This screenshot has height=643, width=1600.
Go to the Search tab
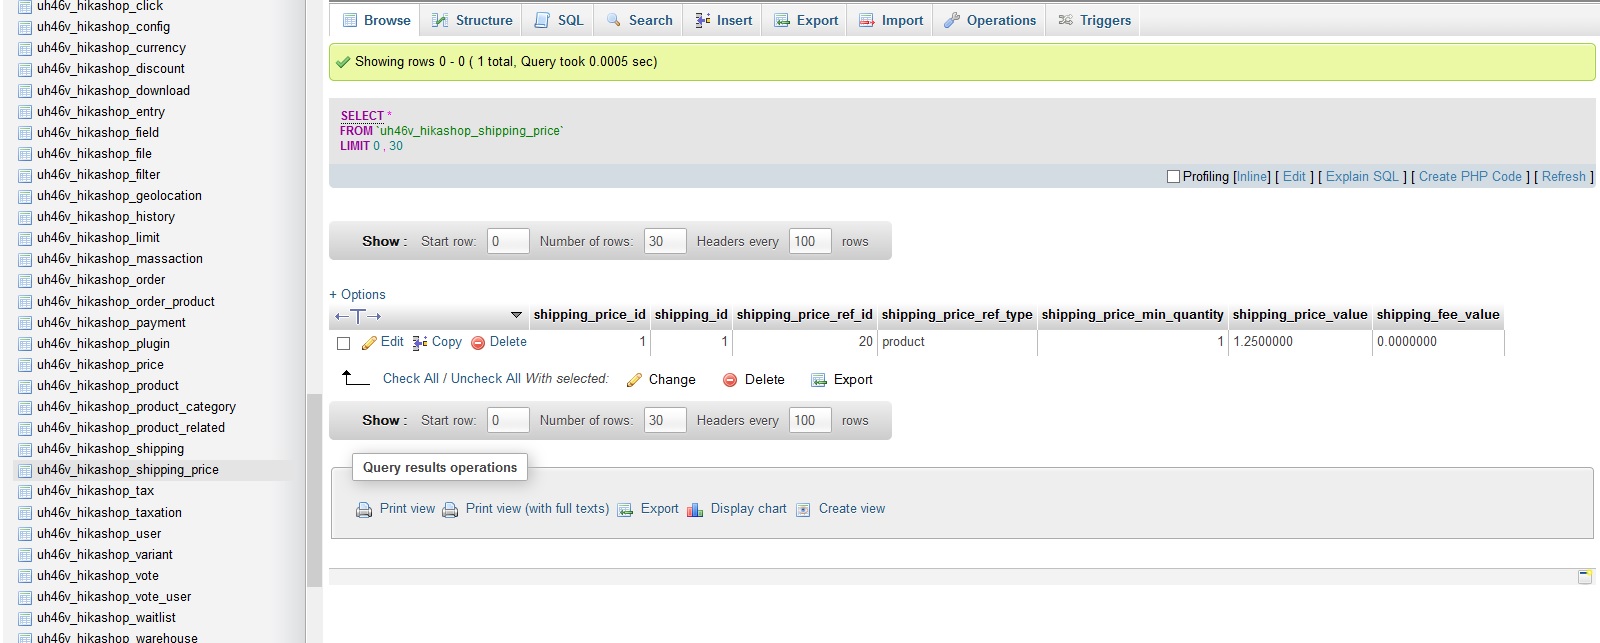pyautogui.click(x=639, y=20)
